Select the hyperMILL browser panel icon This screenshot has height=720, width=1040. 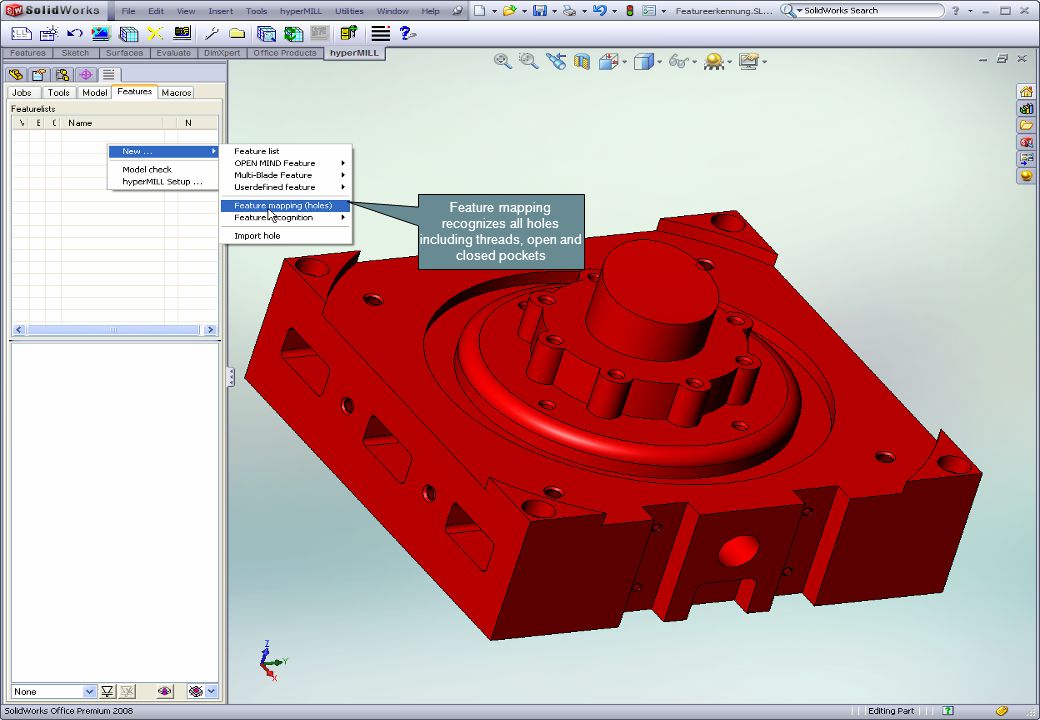pyautogui.click(x=109, y=75)
